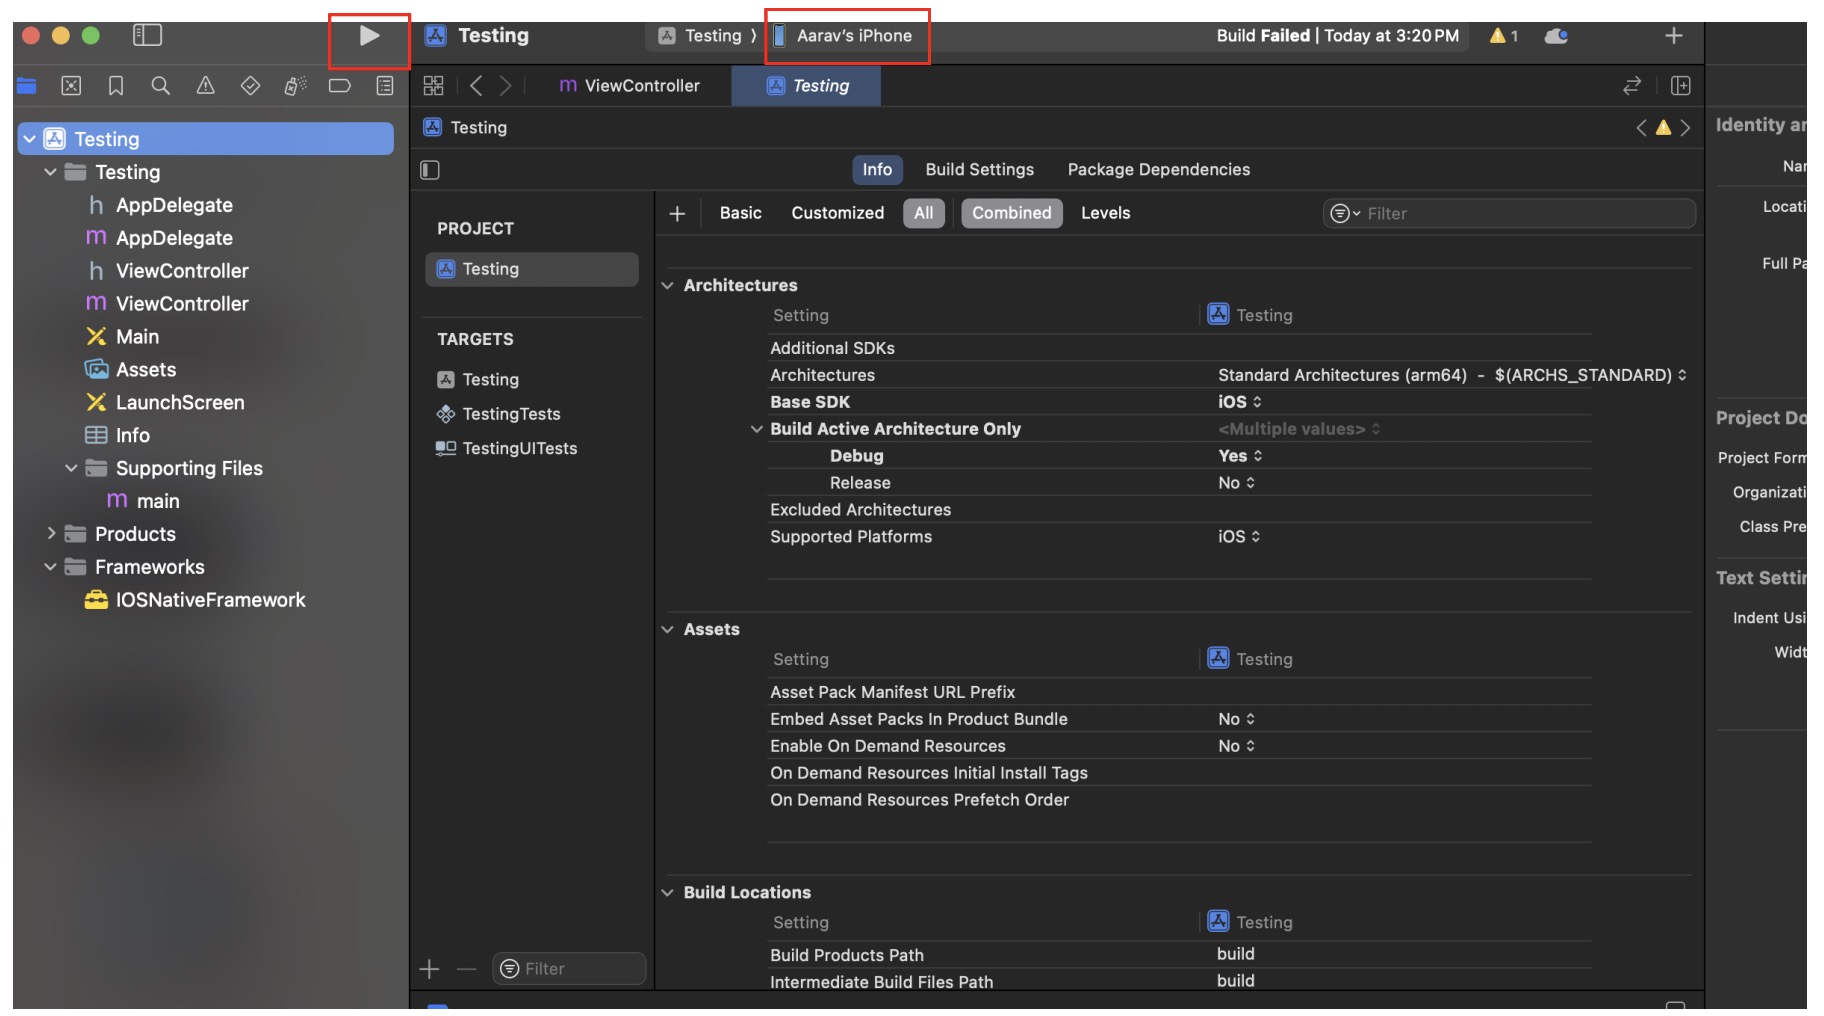The height and width of the screenshot is (1016, 1824).
Task: Open the Package Dependencies tab
Action: tap(1158, 169)
